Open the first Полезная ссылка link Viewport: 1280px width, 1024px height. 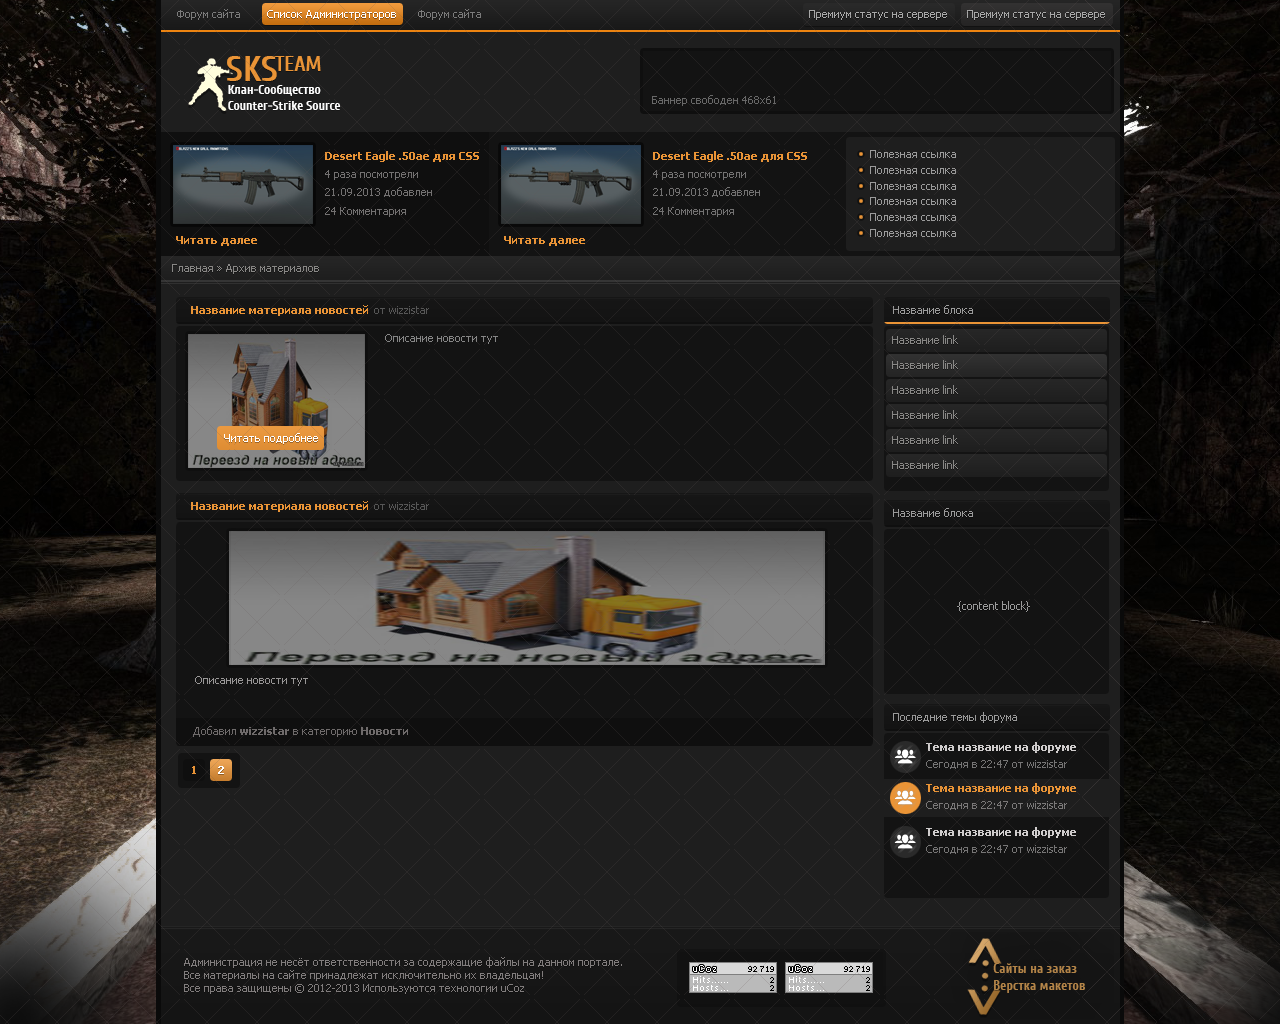click(912, 154)
